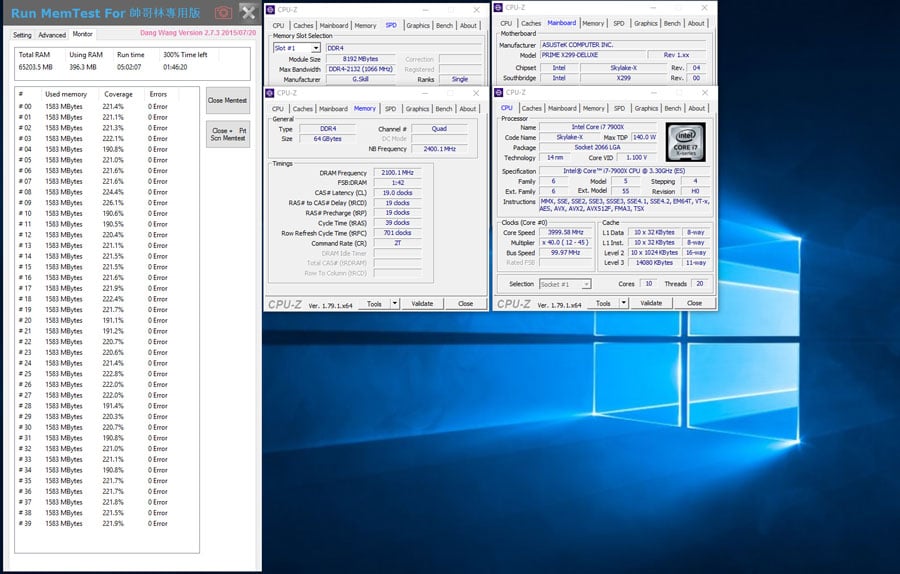
Task: Click the SPD Manufacturer value G.Skill
Action: click(360, 79)
